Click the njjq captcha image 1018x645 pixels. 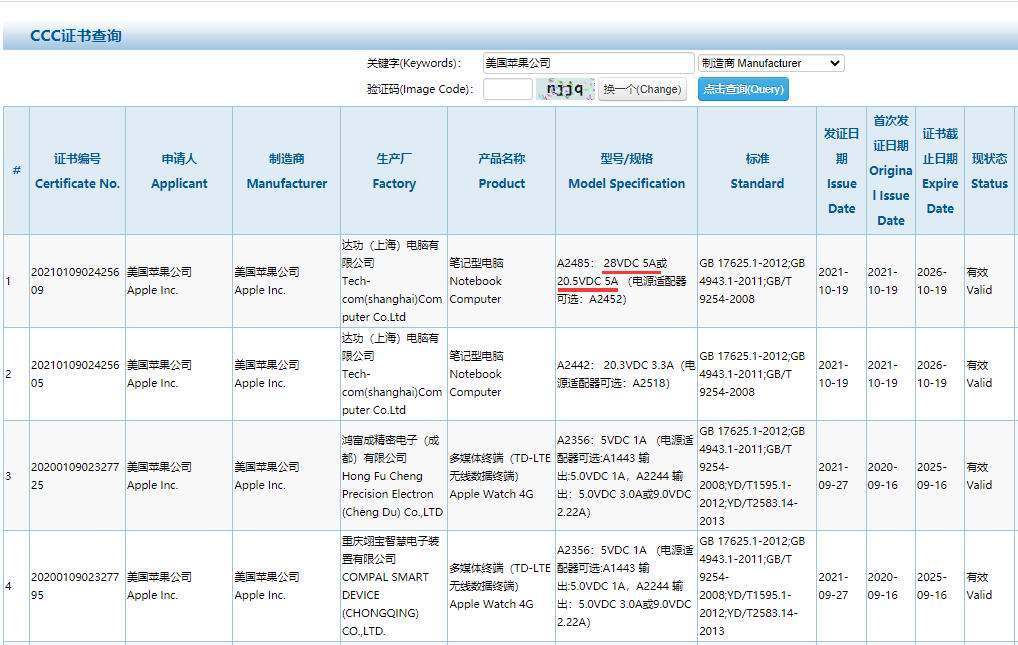point(565,89)
